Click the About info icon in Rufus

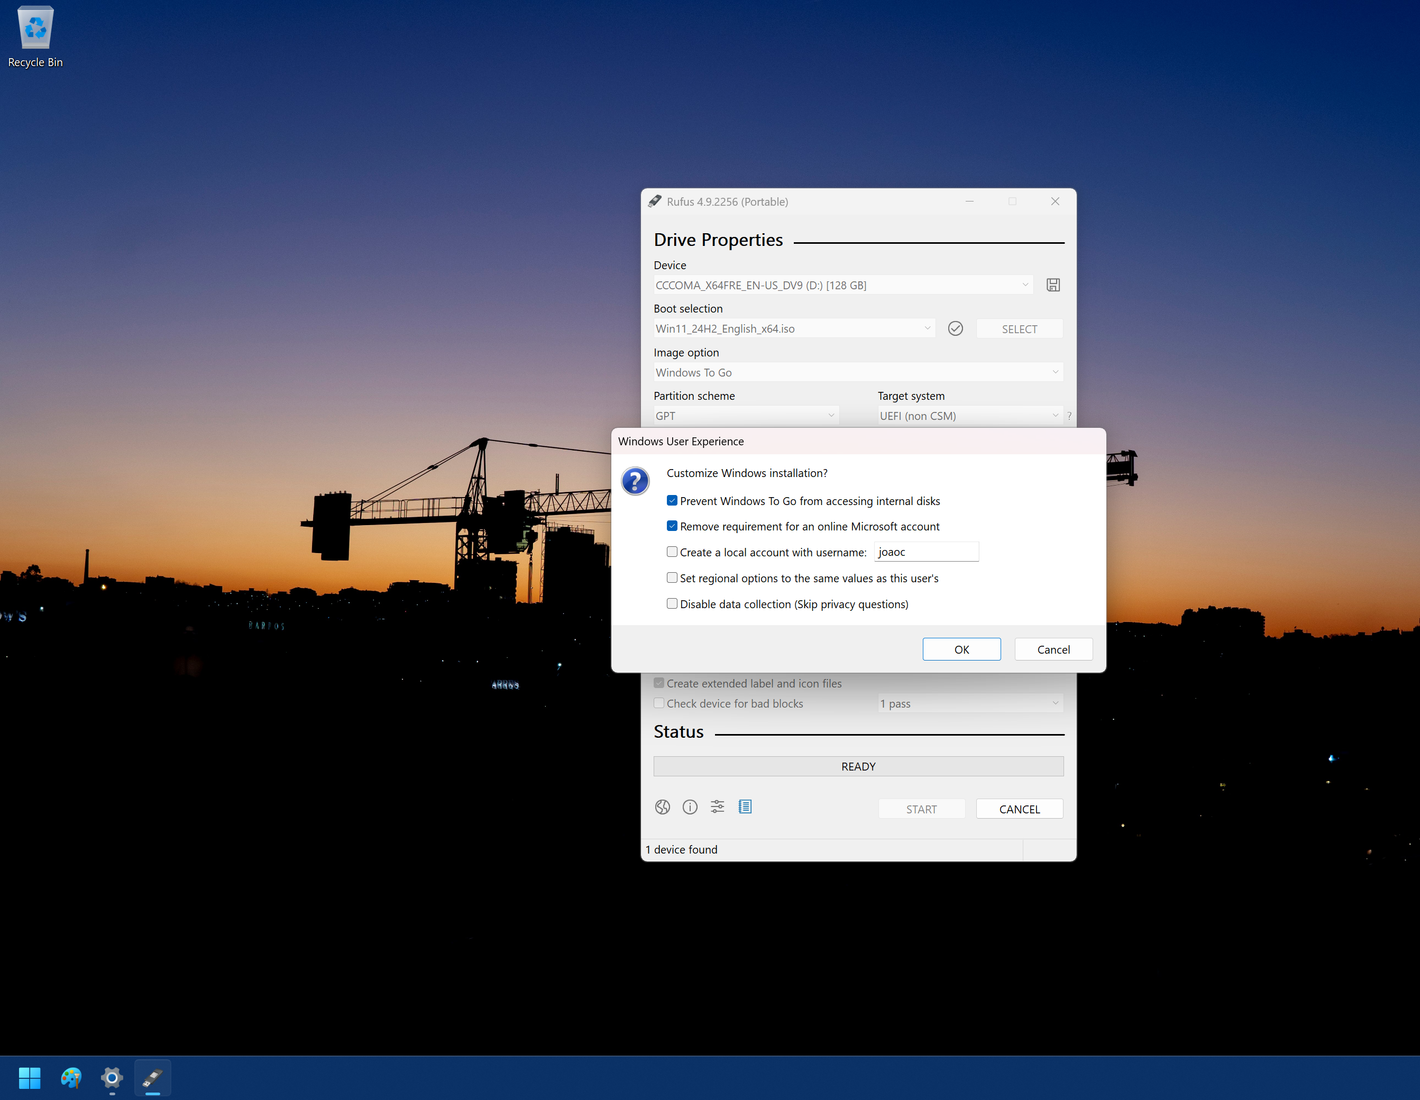(689, 806)
